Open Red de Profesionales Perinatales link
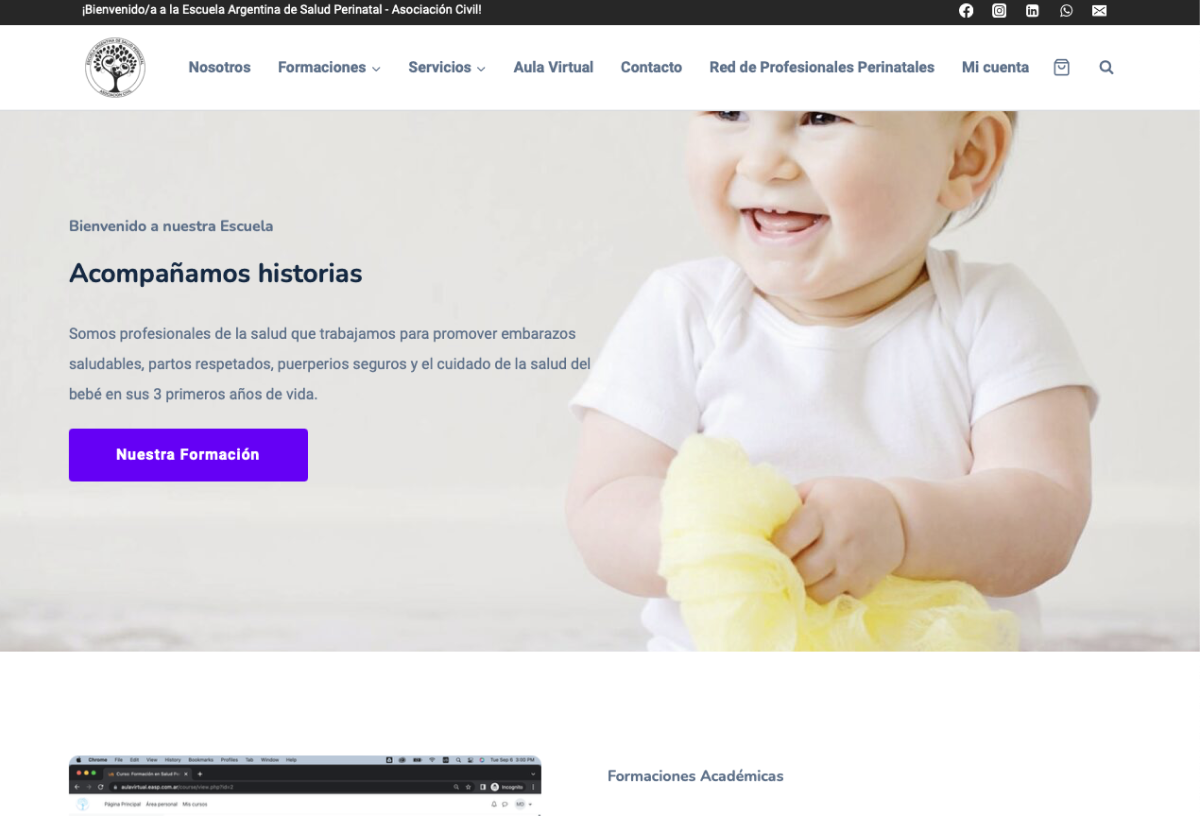 [821, 67]
